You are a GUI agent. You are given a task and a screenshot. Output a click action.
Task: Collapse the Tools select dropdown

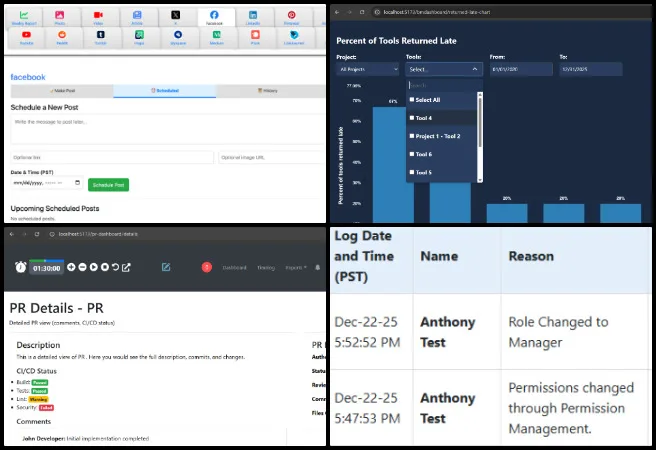click(444, 69)
